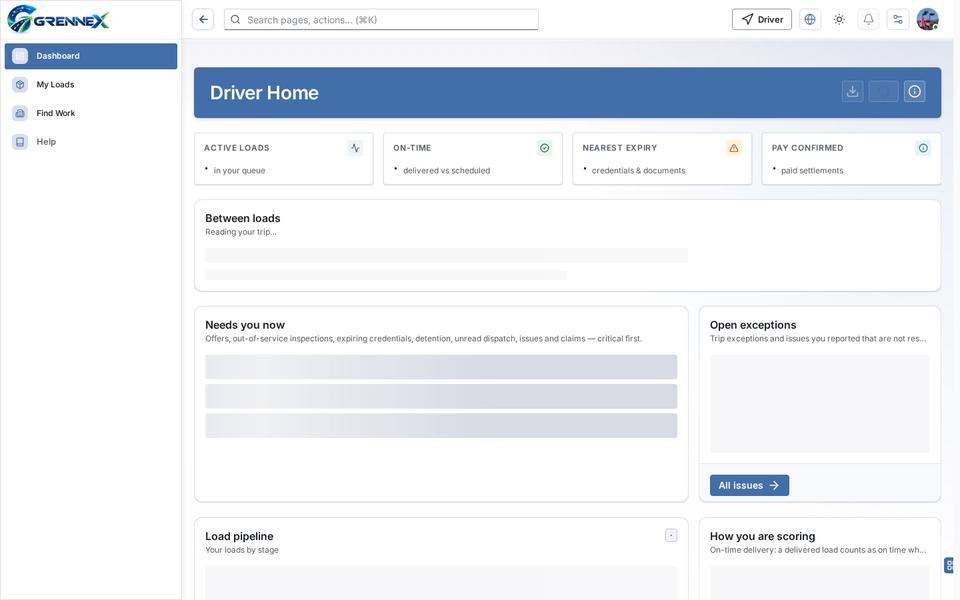Image resolution: width=960 pixels, height=600 pixels.
Task: Click the "PAY CONFIRMED" card label
Action: point(808,148)
